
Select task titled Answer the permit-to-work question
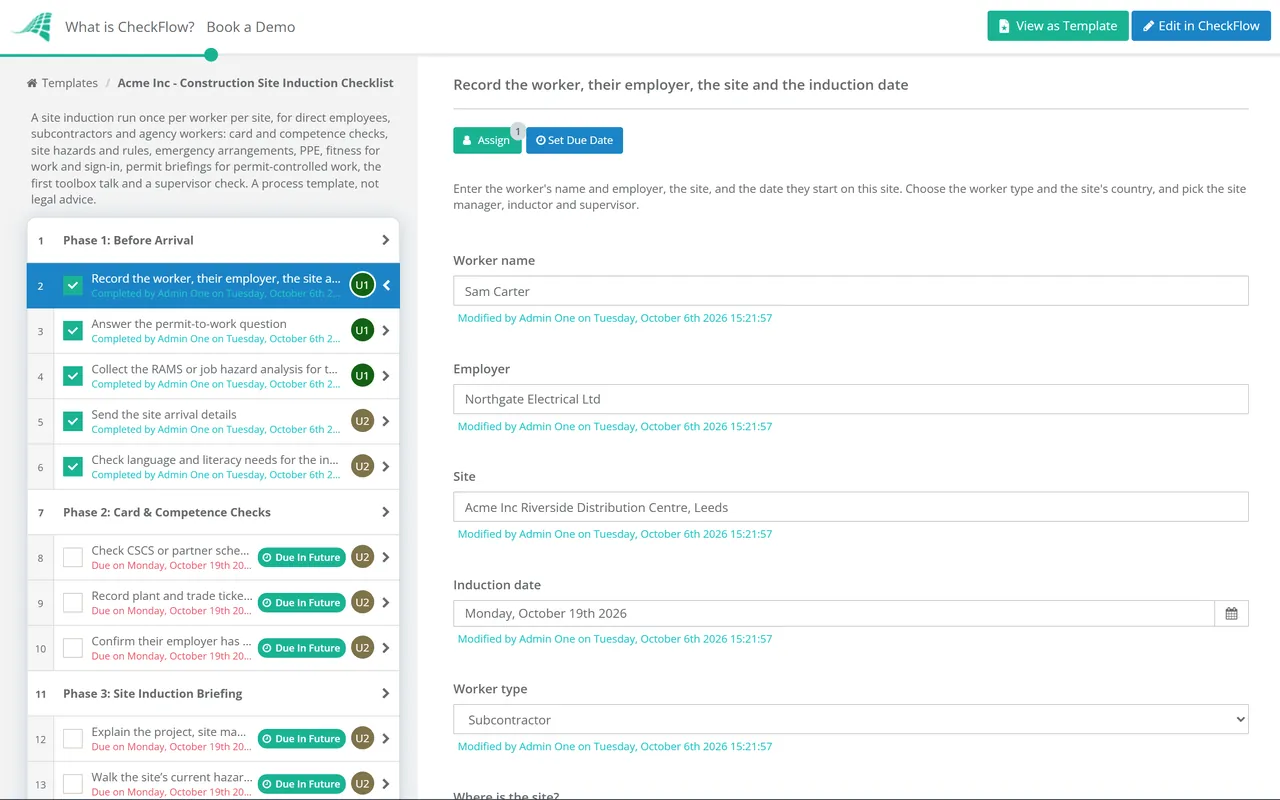click(189, 324)
